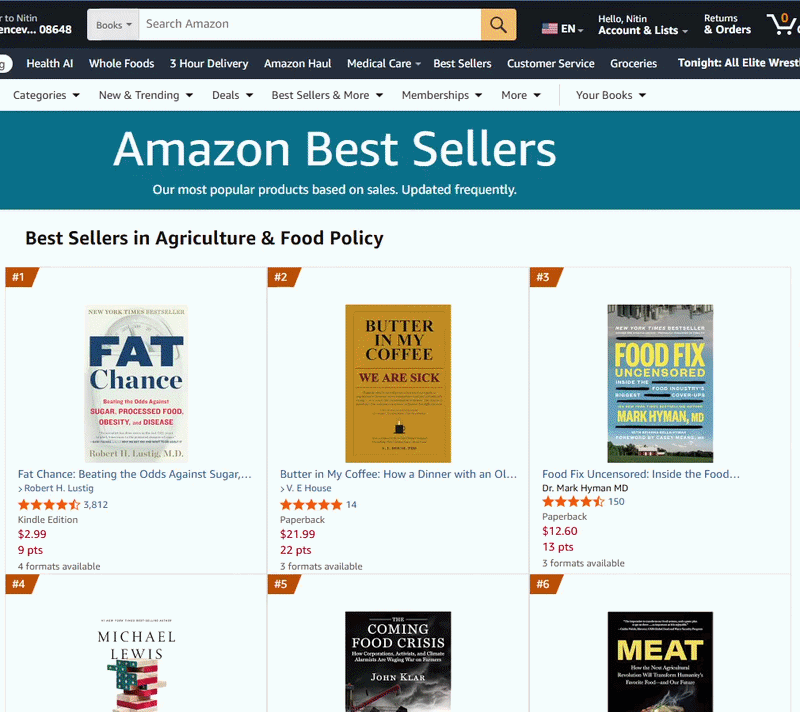The height and width of the screenshot is (712, 800).
Task: Click the search magnifier button
Action: [498, 24]
